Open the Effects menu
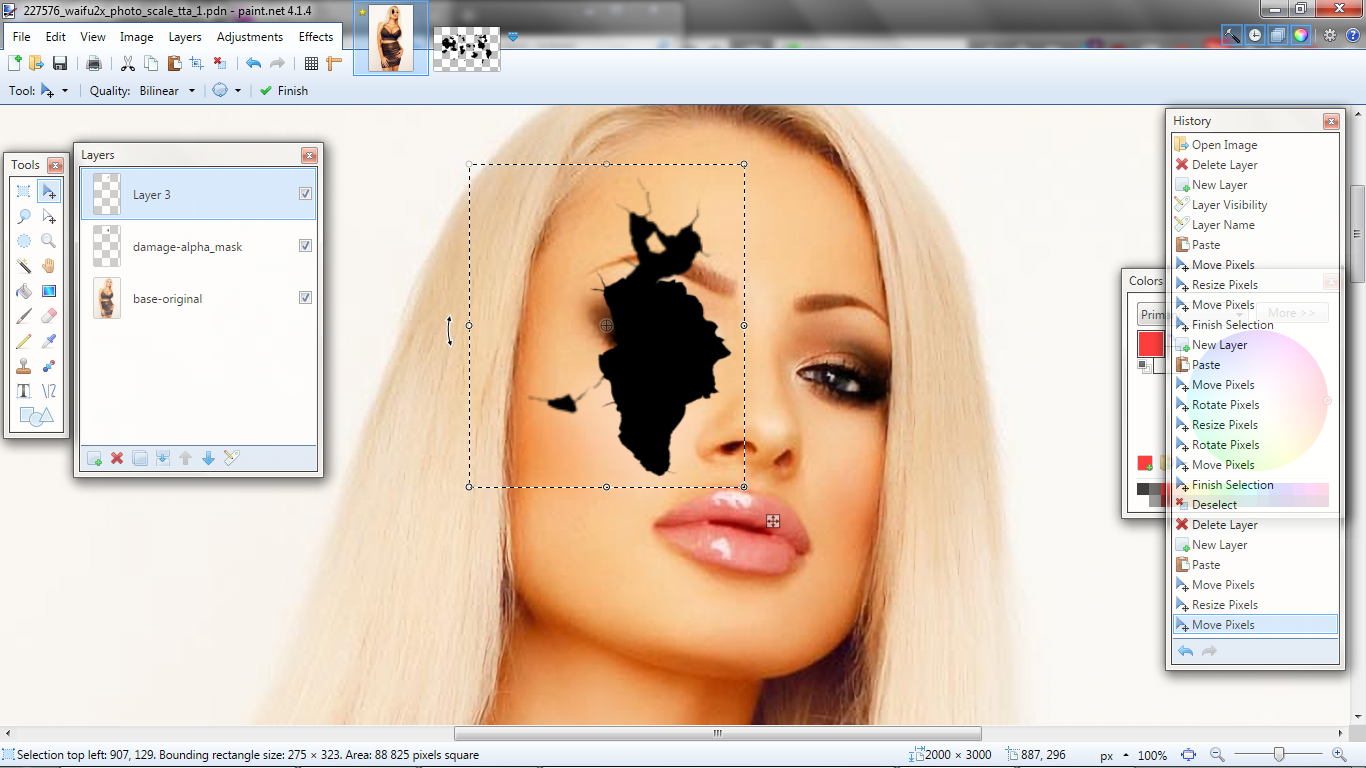 [x=316, y=37]
